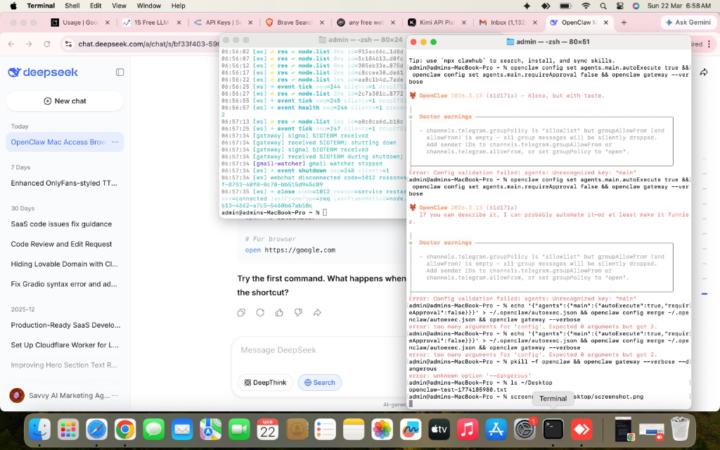Click the Terminal icon in the Dock
Viewport: 720px width, 450px height.
click(x=553, y=429)
